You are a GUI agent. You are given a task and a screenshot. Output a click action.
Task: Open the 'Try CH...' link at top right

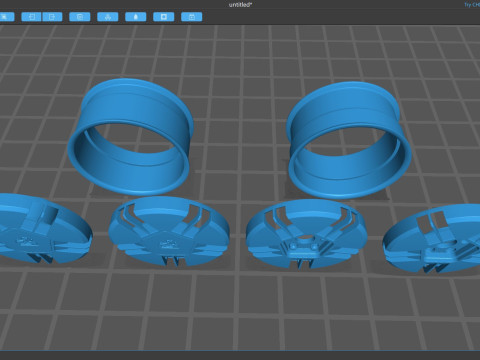[472, 5]
